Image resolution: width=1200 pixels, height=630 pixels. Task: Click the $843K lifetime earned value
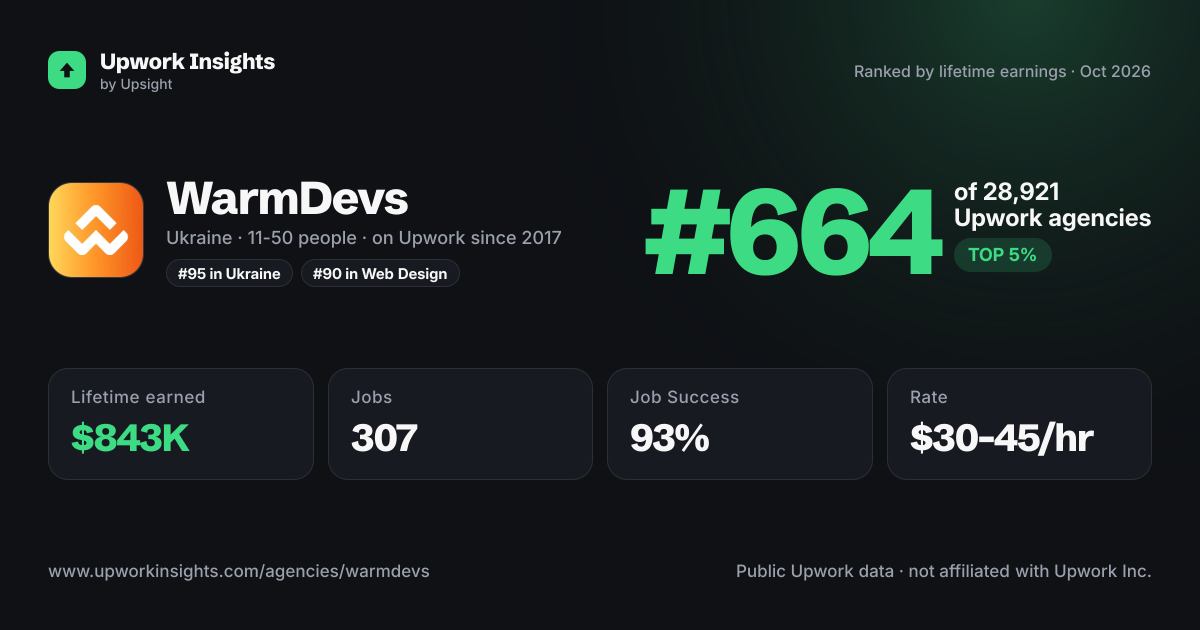130,438
